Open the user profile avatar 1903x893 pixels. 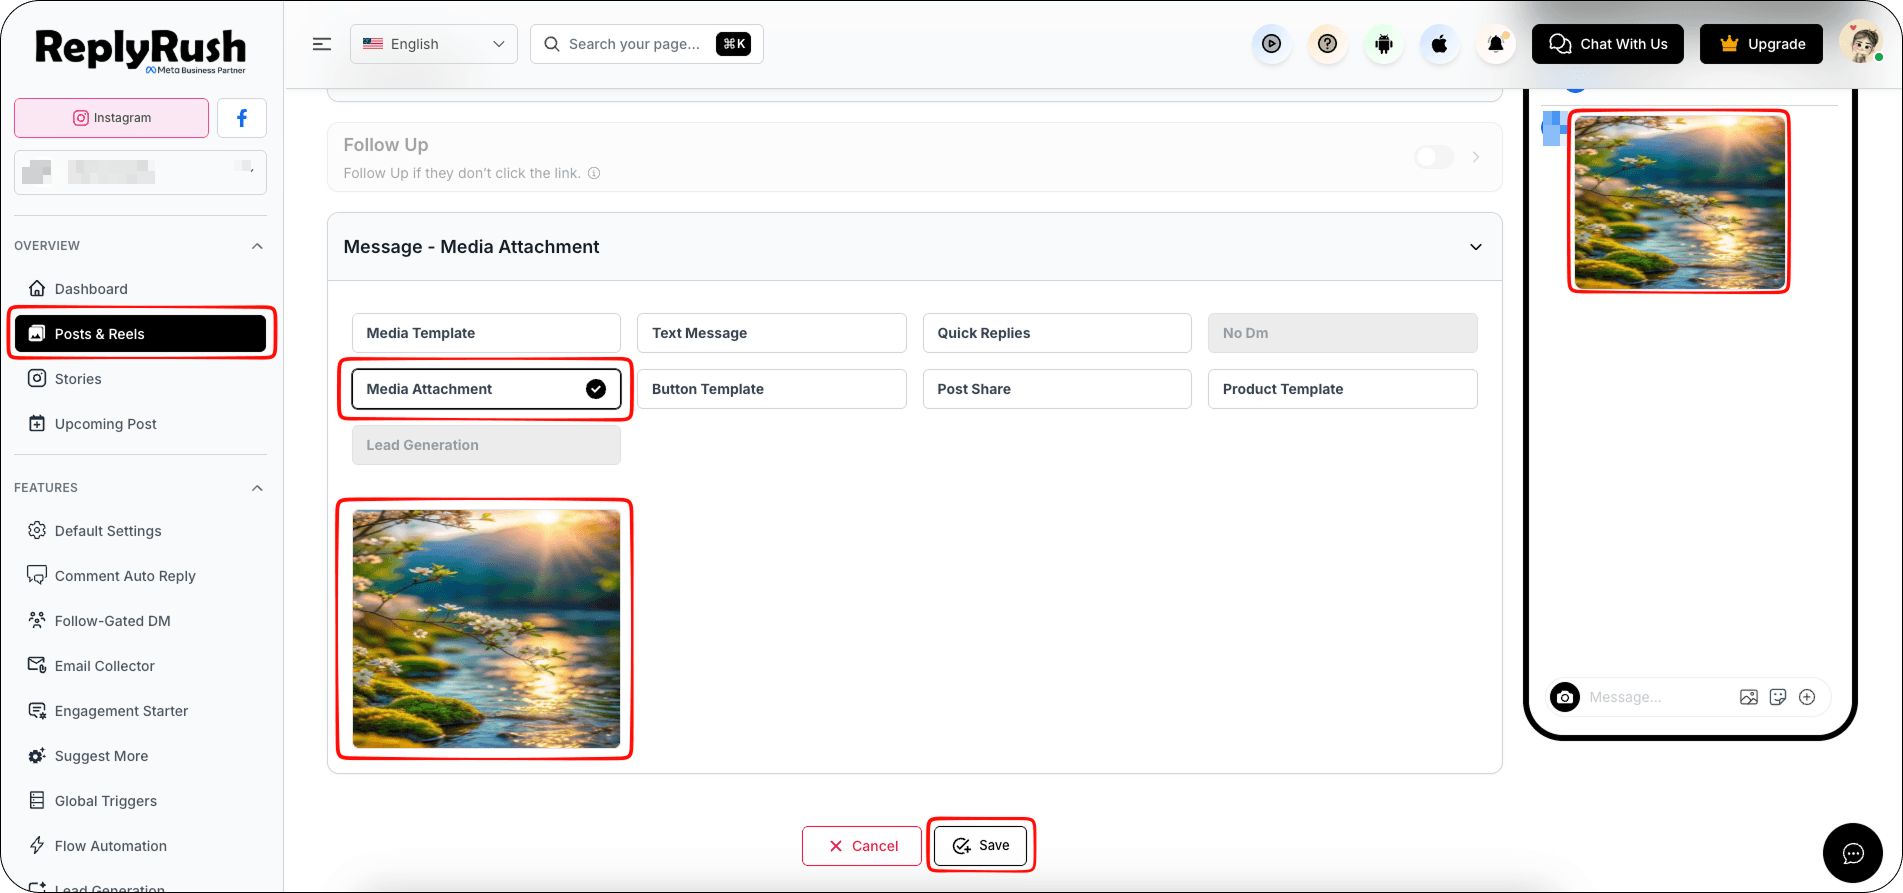click(1861, 44)
